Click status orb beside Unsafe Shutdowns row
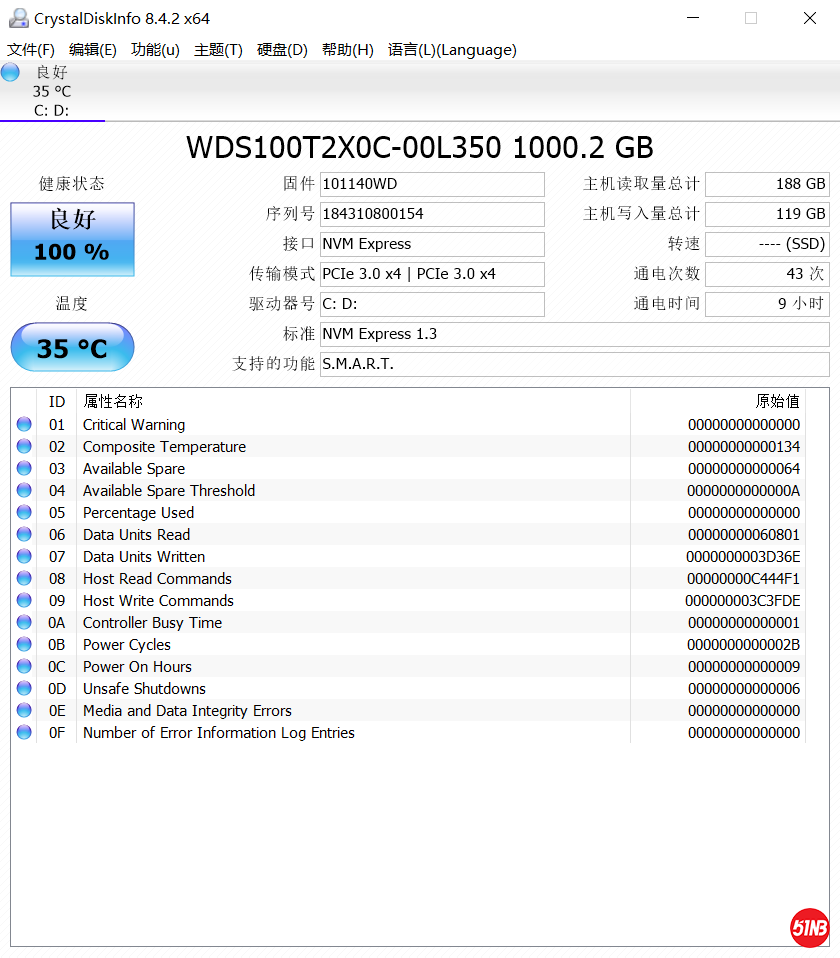840x958 pixels. [24, 689]
